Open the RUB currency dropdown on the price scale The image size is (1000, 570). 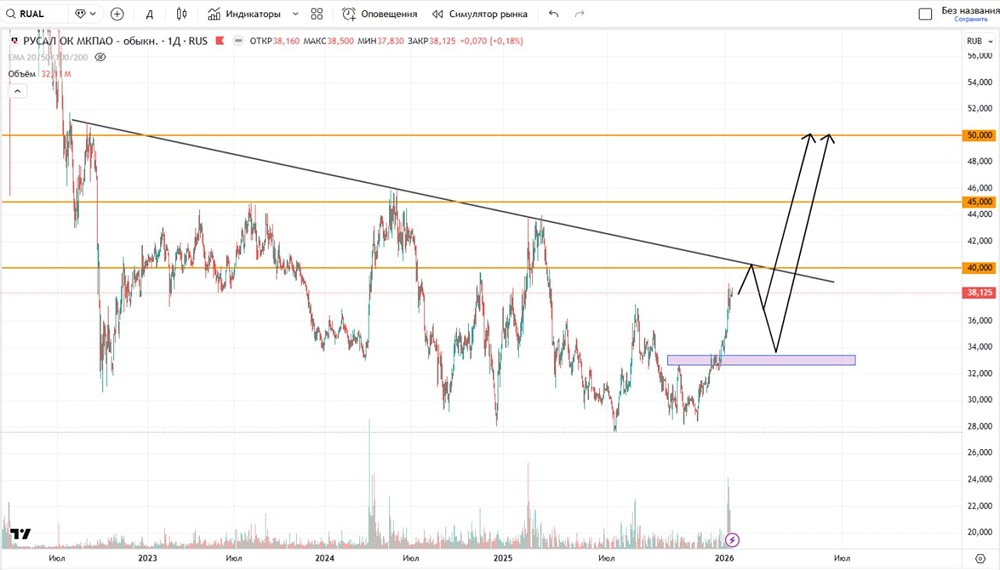979,41
